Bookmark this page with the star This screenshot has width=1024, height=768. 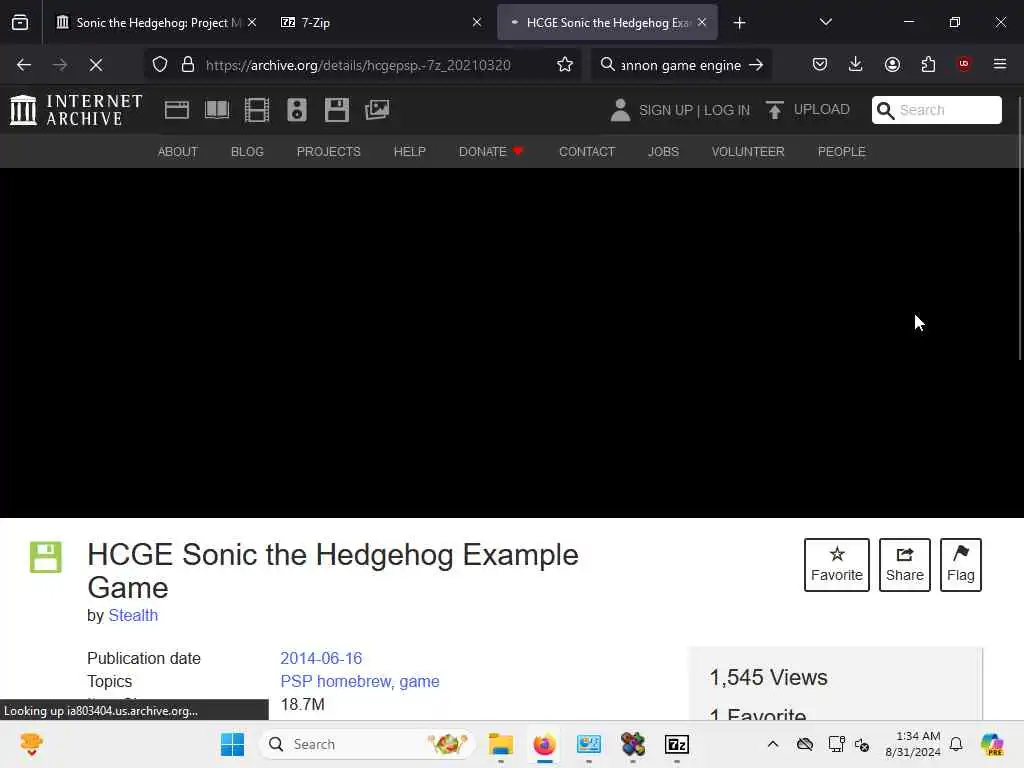coord(565,65)
